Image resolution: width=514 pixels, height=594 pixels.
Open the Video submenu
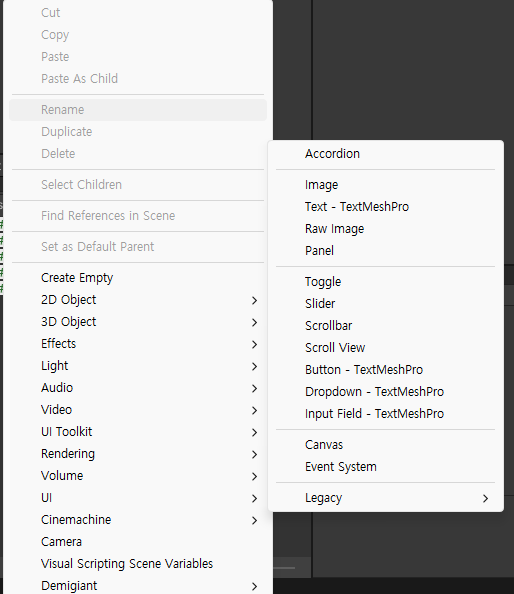[138, 410]
